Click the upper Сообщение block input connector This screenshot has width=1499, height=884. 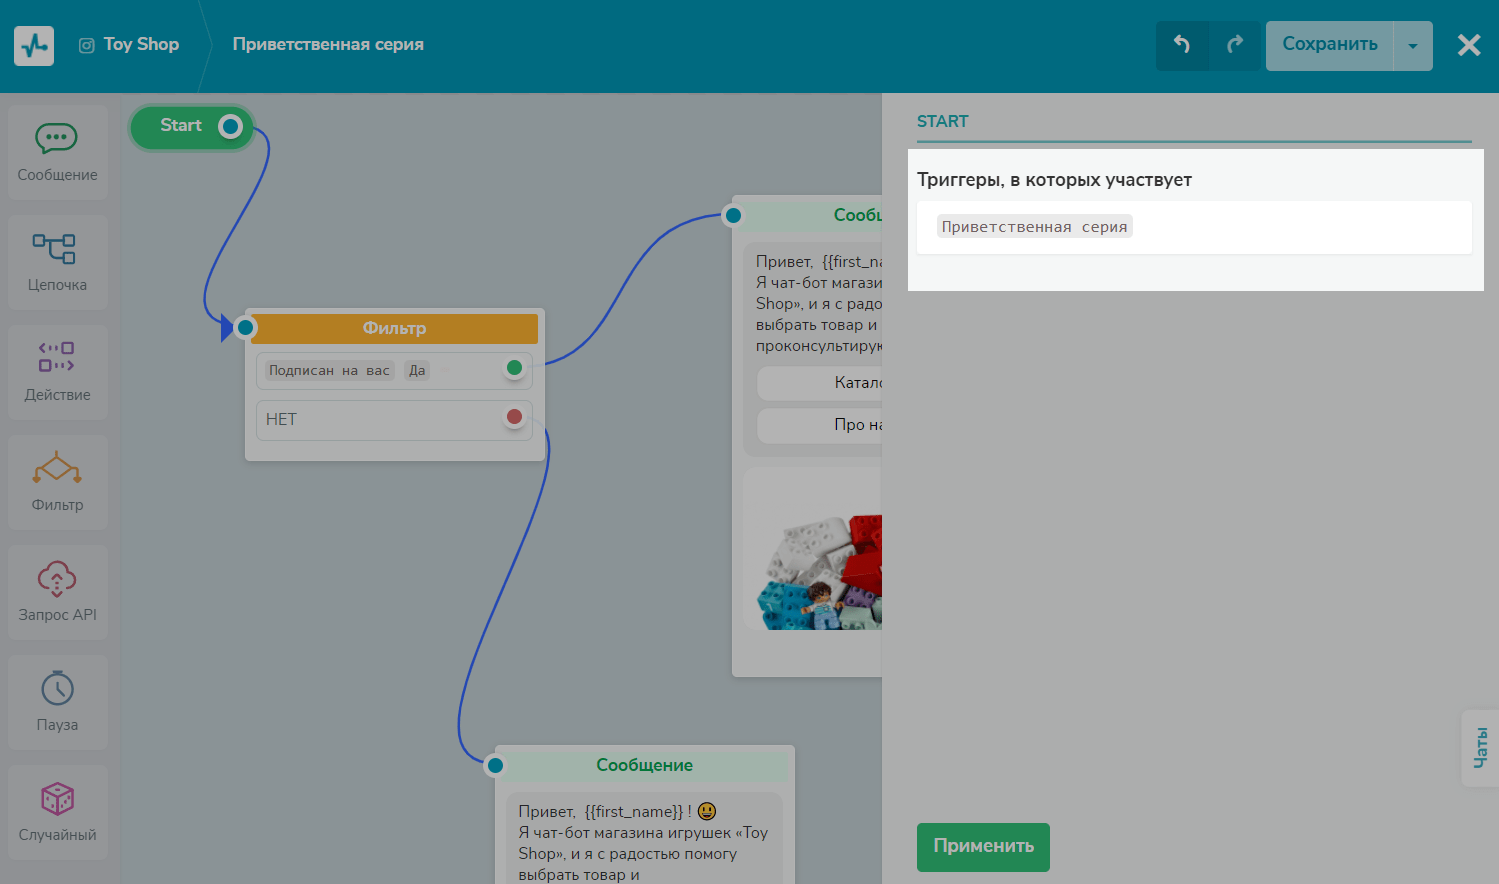[734, 215]
